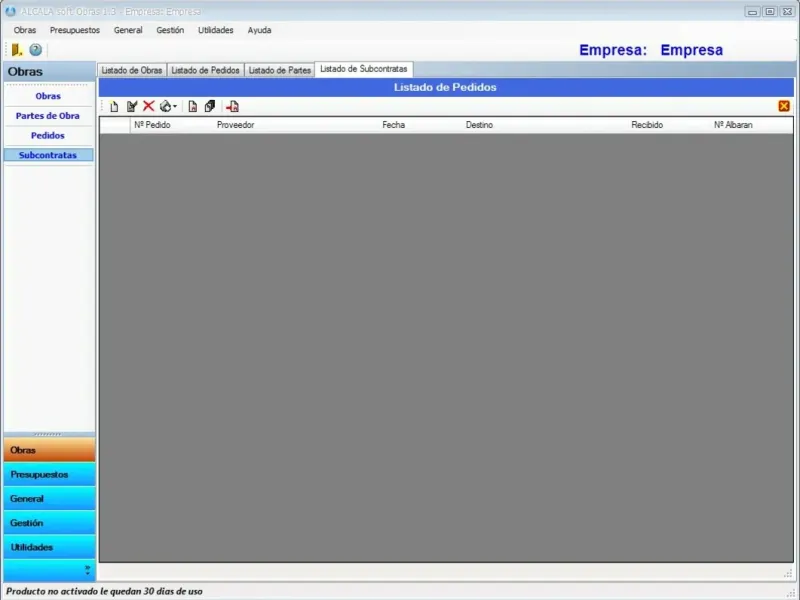Click the 'Obras' sidebar panel header
This screenshot has width=800, height=600.
(x=49, y=71)
